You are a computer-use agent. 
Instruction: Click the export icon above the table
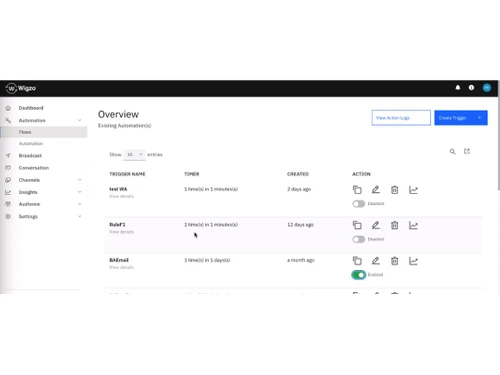pos(467,151)
